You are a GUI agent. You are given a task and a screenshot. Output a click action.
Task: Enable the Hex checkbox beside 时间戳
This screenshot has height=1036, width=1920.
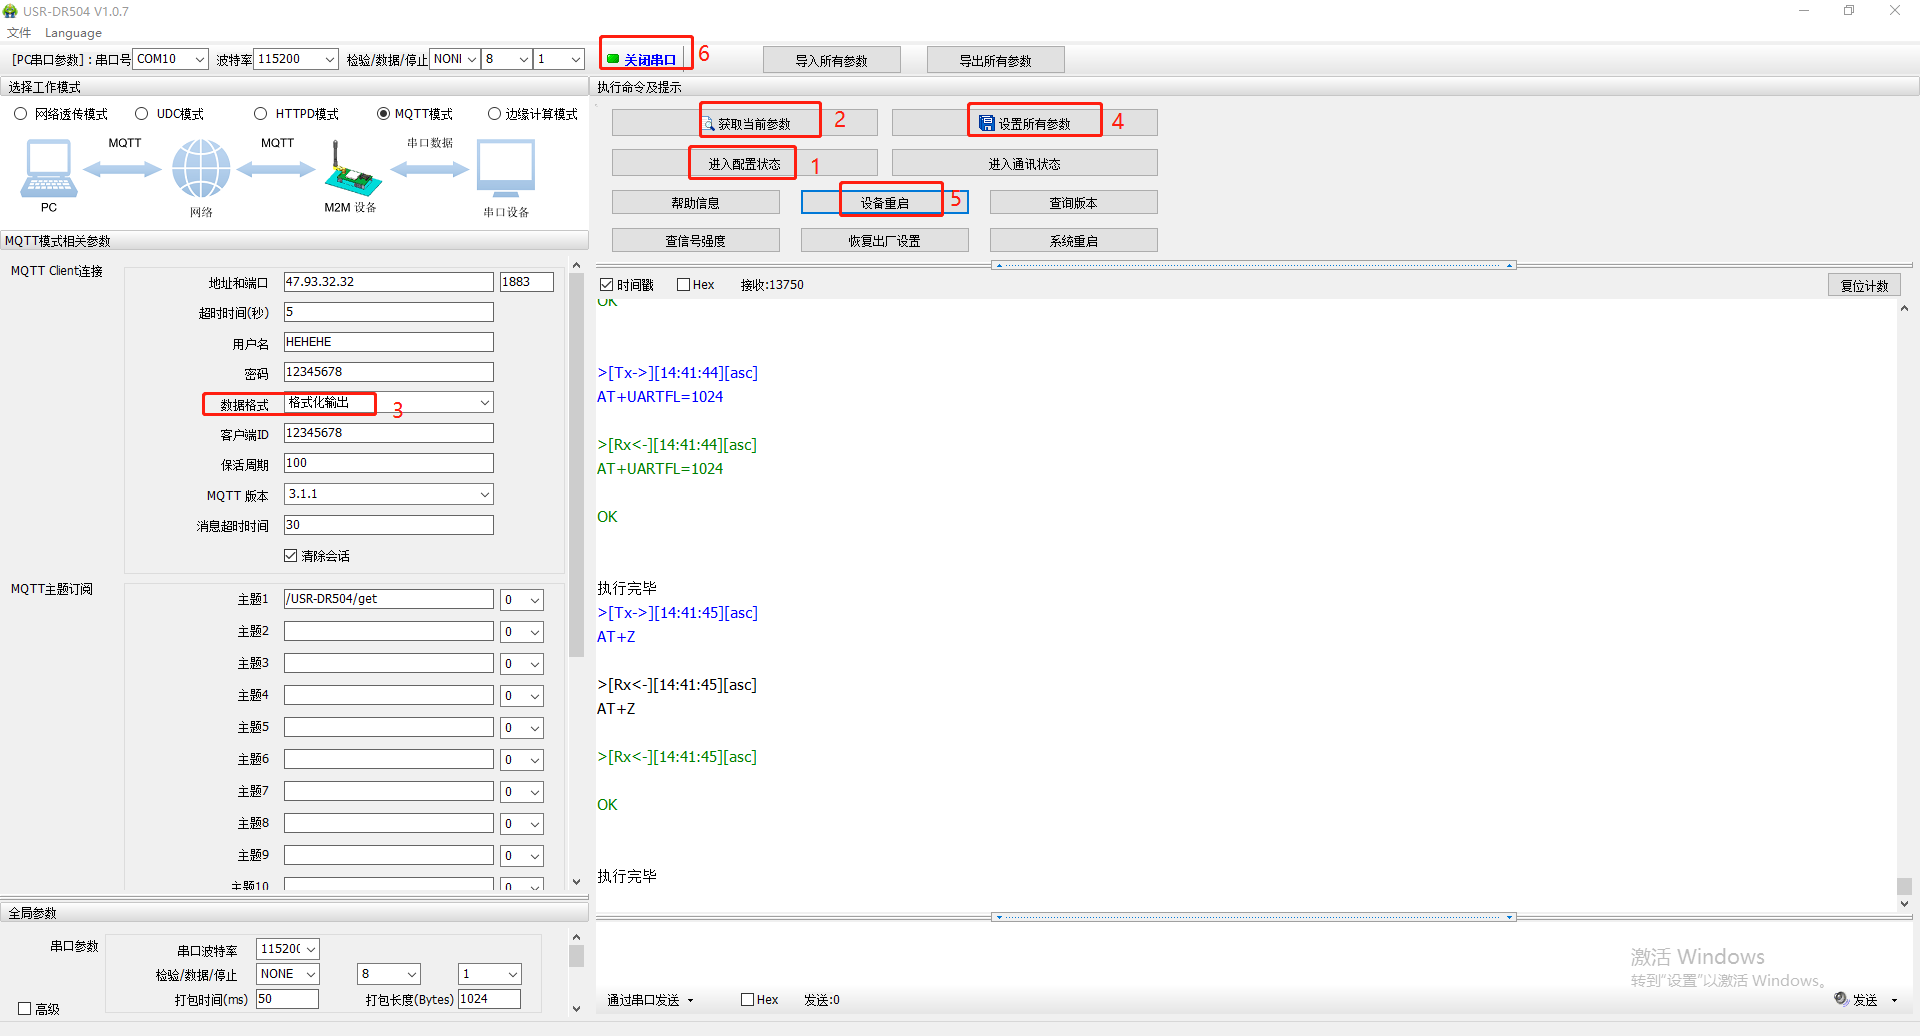(684, 285)
